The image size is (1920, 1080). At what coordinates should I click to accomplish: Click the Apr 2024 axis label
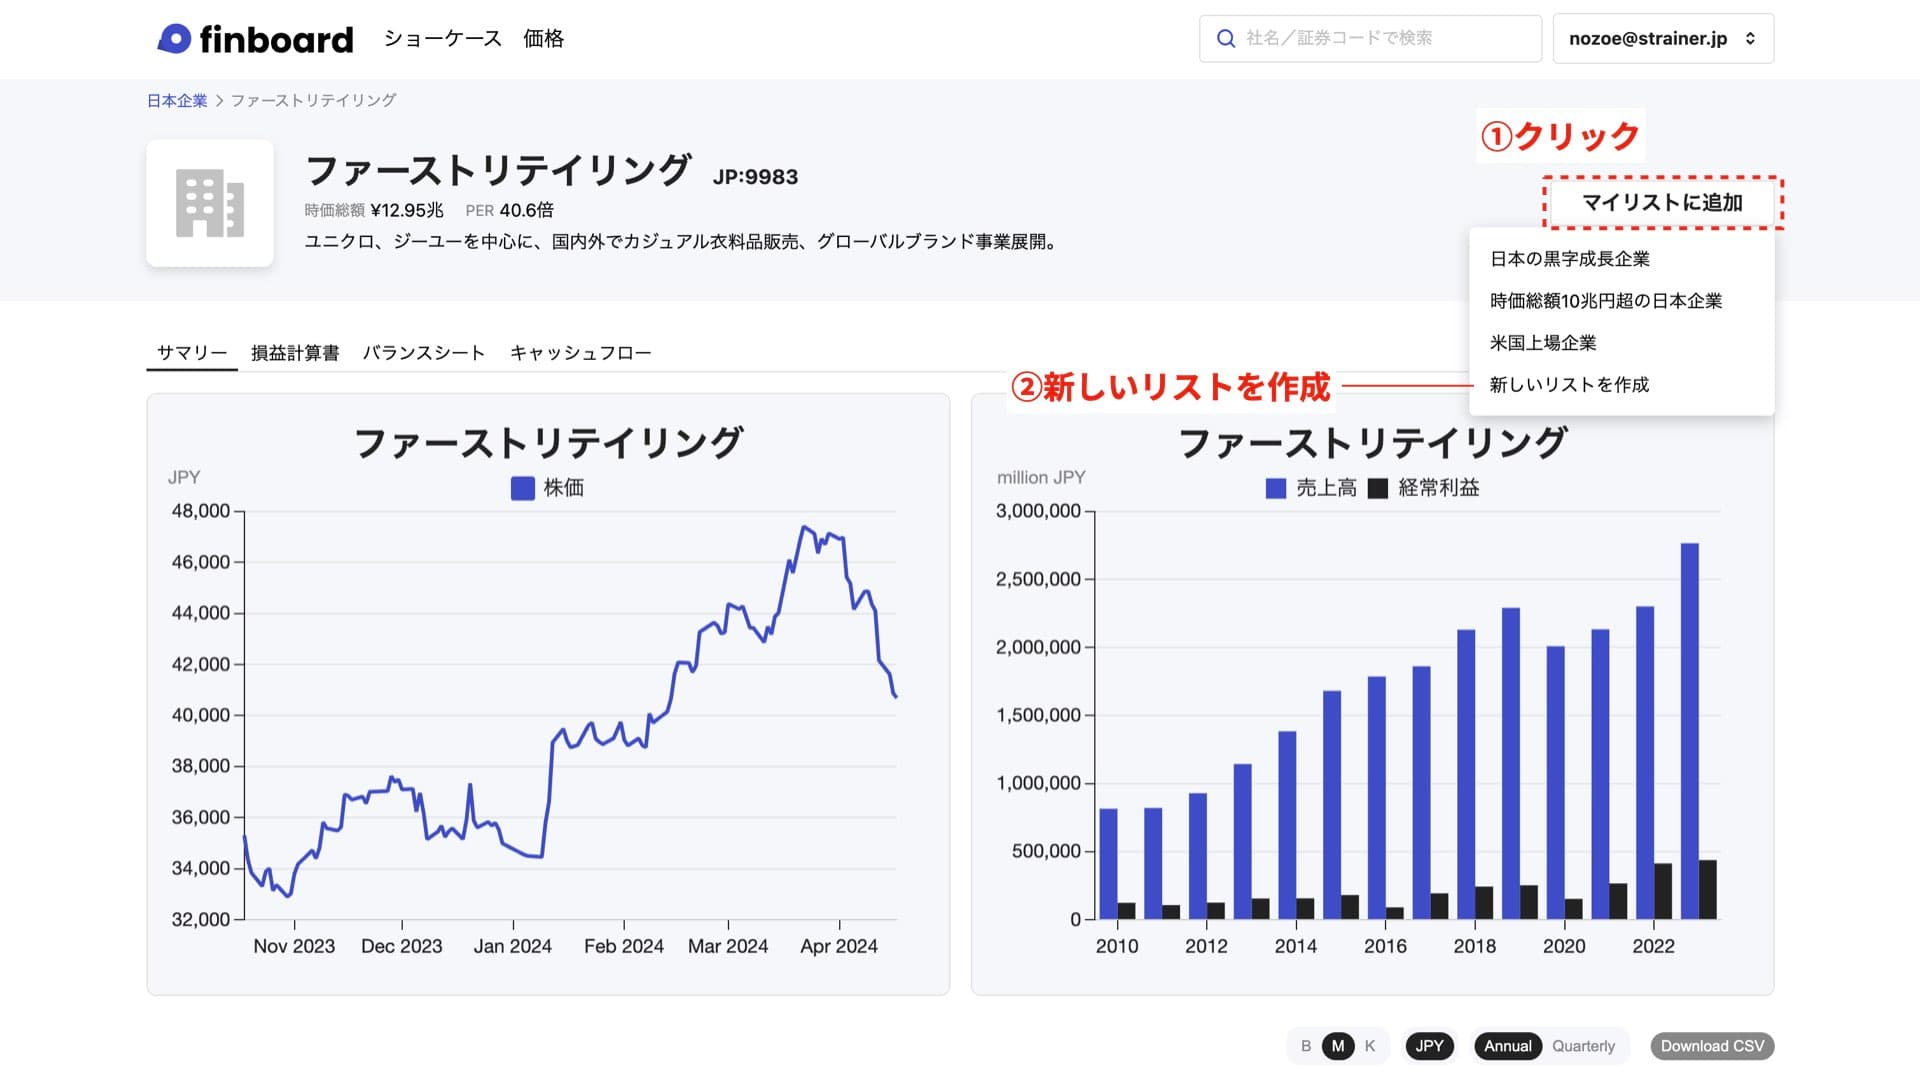839,946
